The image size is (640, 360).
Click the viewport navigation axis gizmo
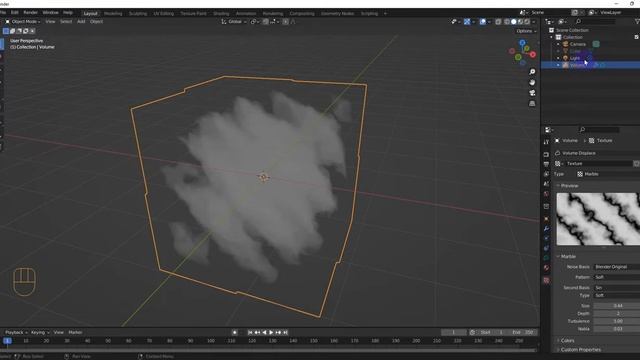click(x=522, y=52)
